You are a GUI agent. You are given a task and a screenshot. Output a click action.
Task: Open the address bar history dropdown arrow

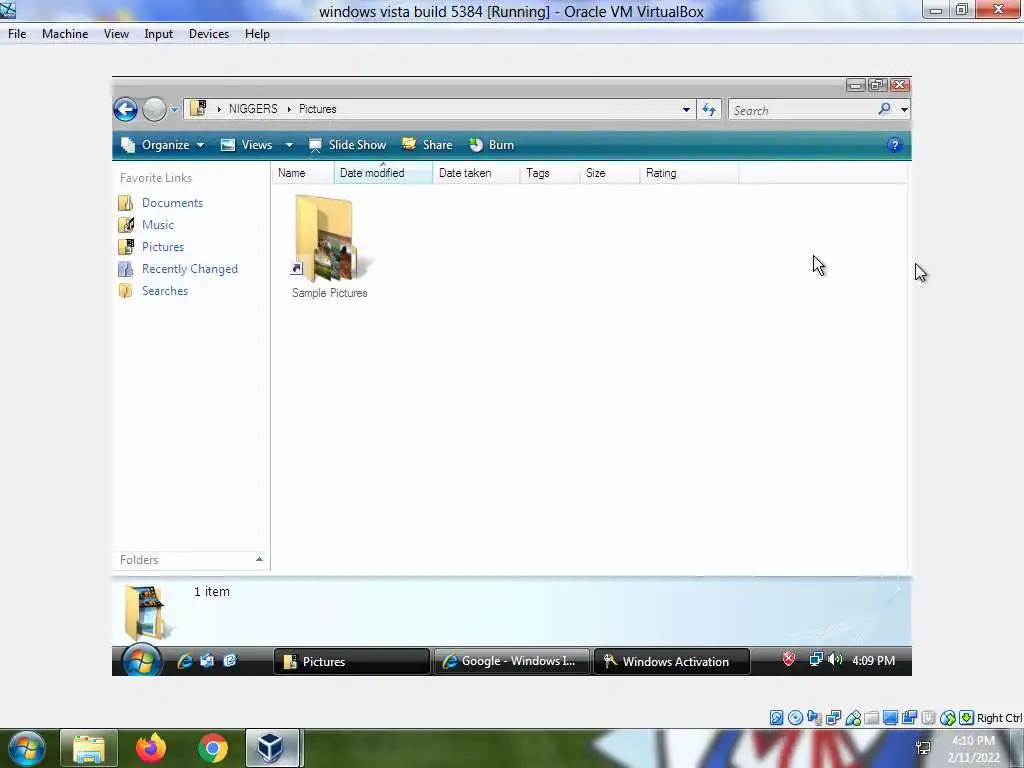coord(686,110)
